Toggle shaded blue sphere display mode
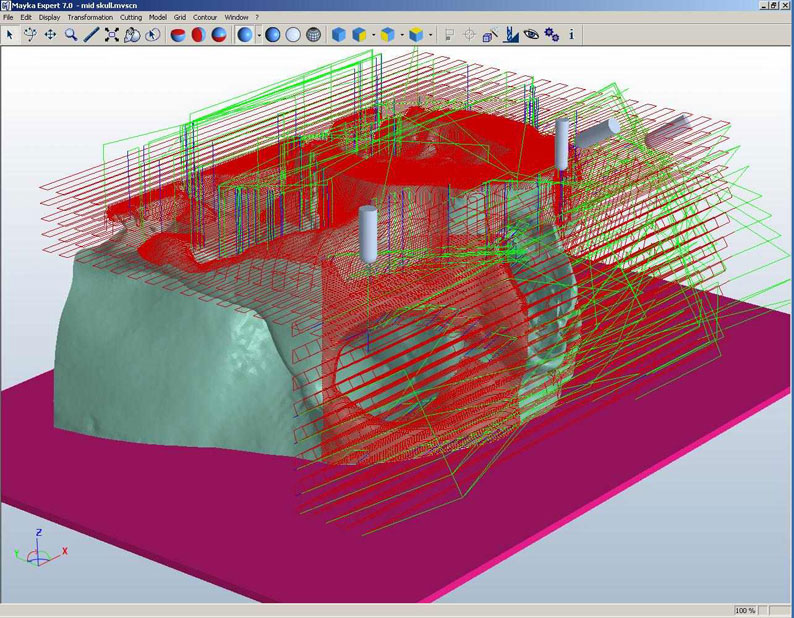The height and width of the screenshot is (618, 794). pyautogui.click(x=245, y=35)
